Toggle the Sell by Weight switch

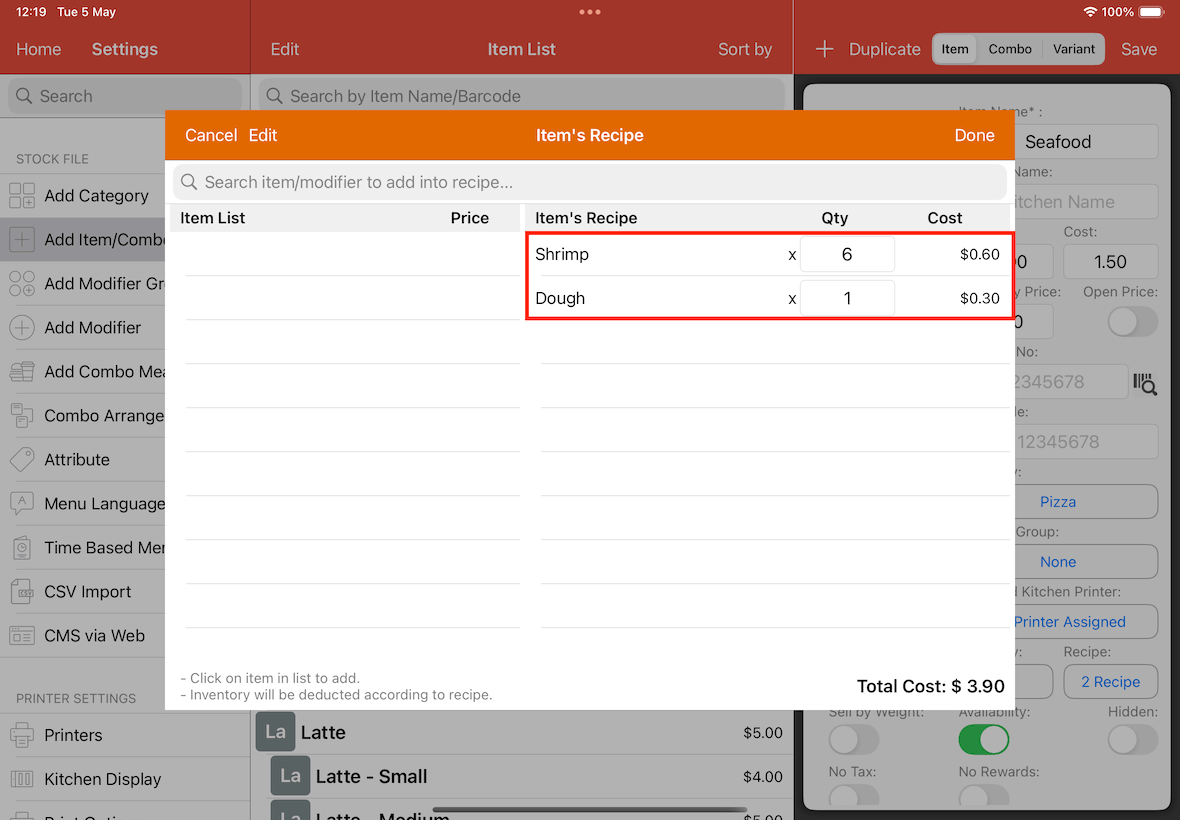point(853,740)
